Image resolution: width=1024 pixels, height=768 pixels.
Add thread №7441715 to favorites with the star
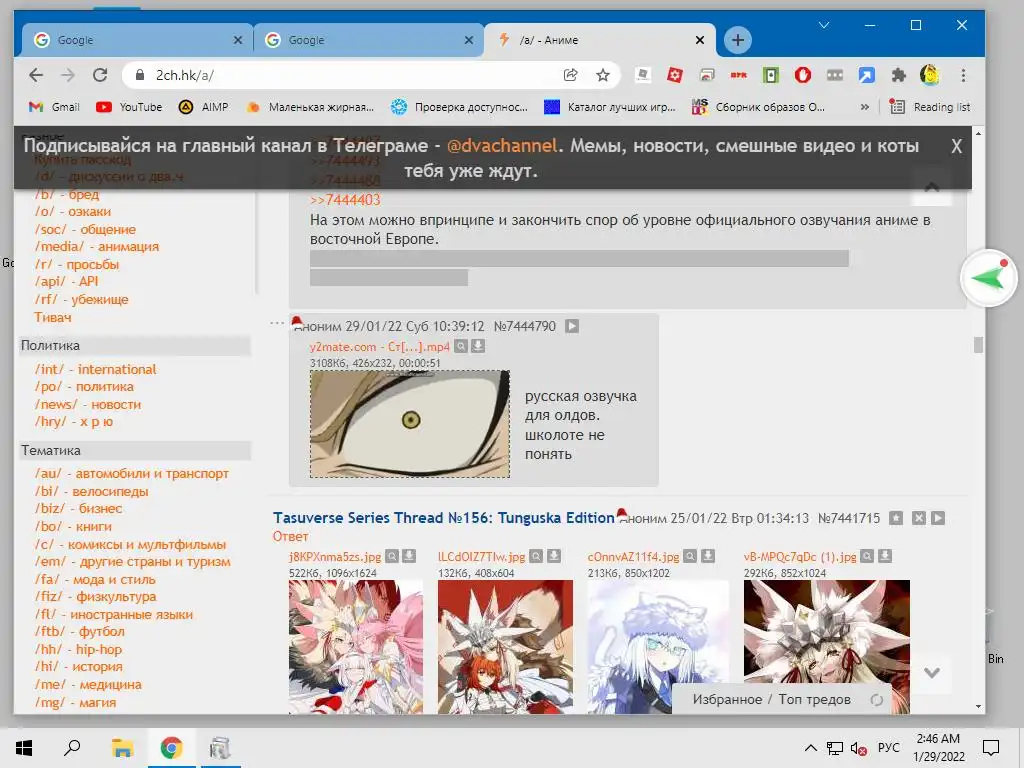896,518
